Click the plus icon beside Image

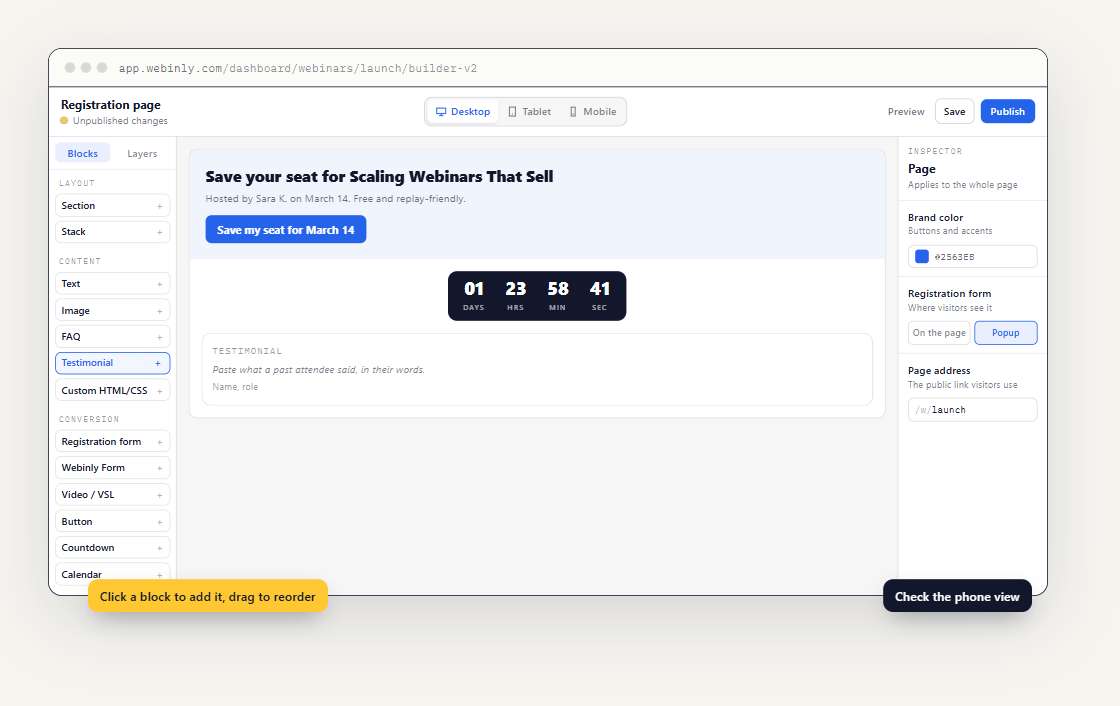point(159,312)
